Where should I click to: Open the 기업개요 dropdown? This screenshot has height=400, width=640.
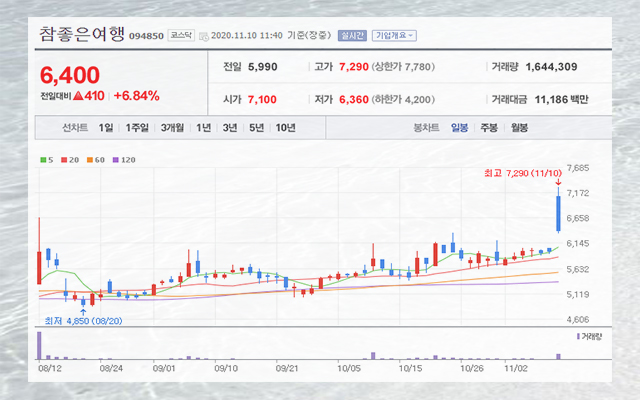[394, 36]
